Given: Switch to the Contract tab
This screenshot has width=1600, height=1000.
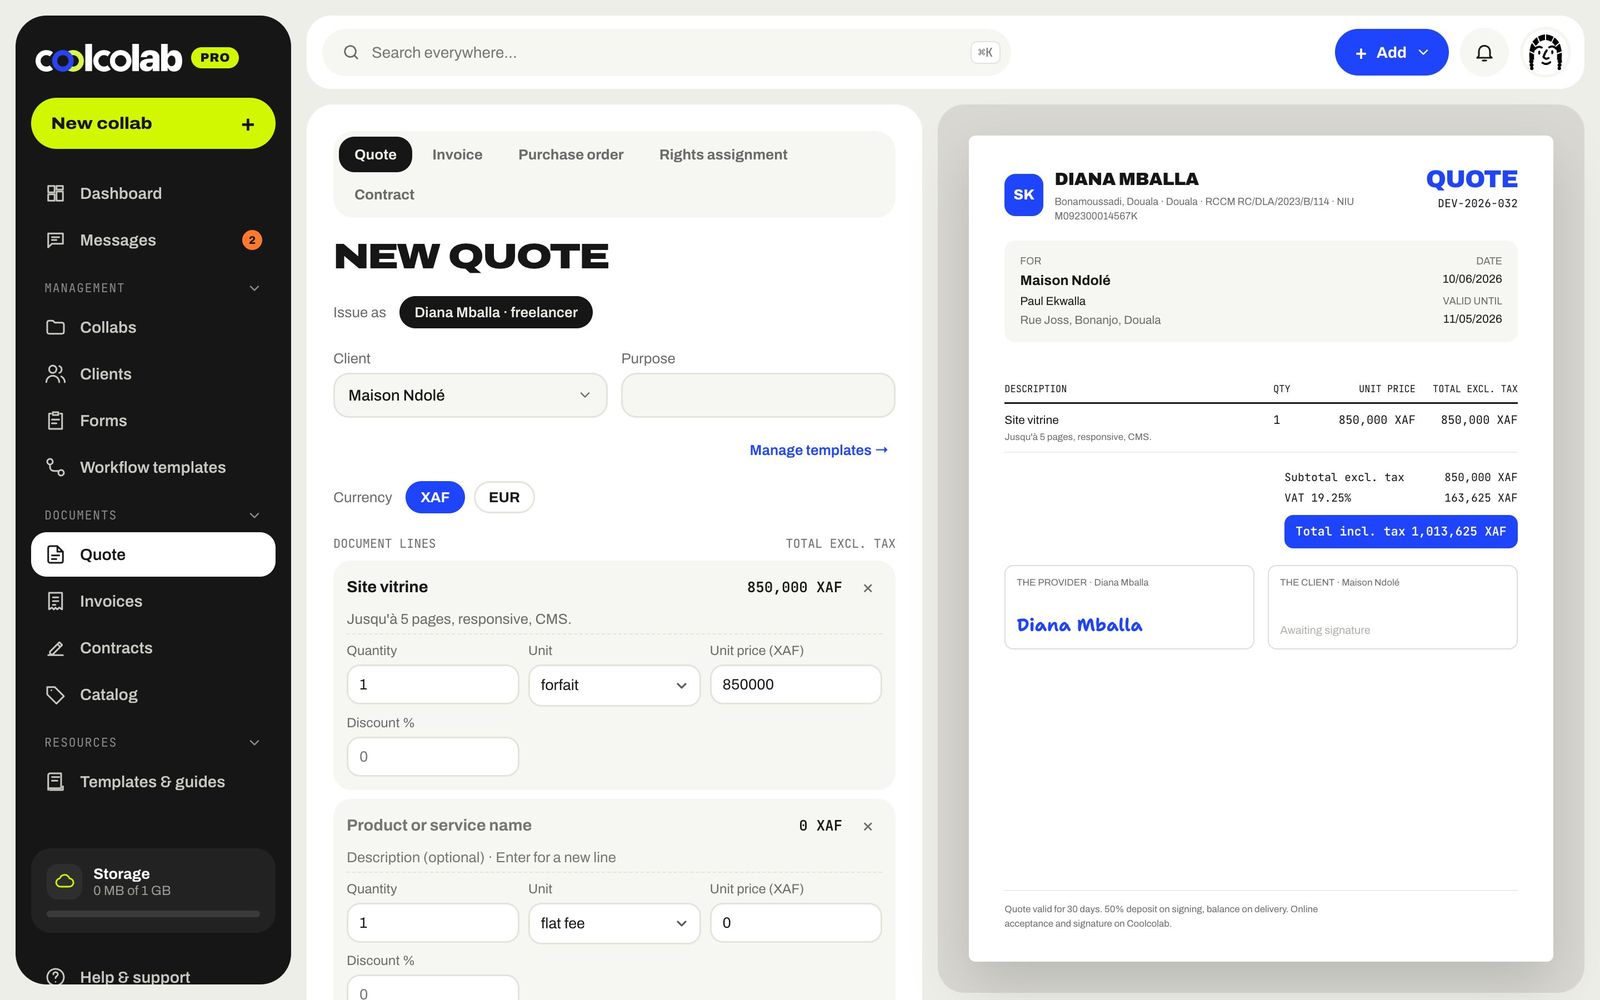Looking at the screenshot, I should coord(384,194).
